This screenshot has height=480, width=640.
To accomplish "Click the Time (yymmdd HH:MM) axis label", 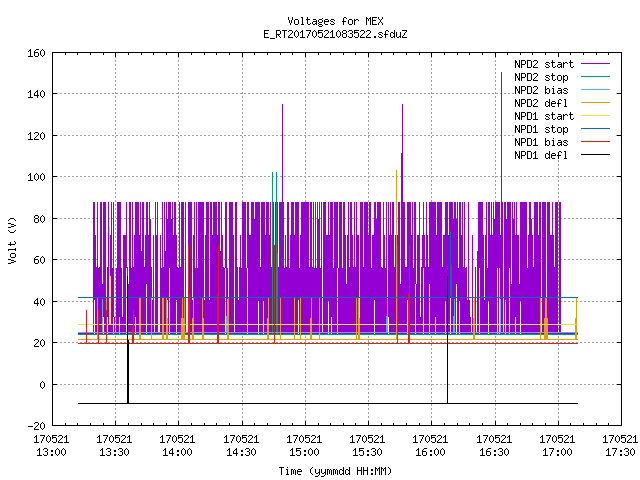I will (x=335, y=471).
